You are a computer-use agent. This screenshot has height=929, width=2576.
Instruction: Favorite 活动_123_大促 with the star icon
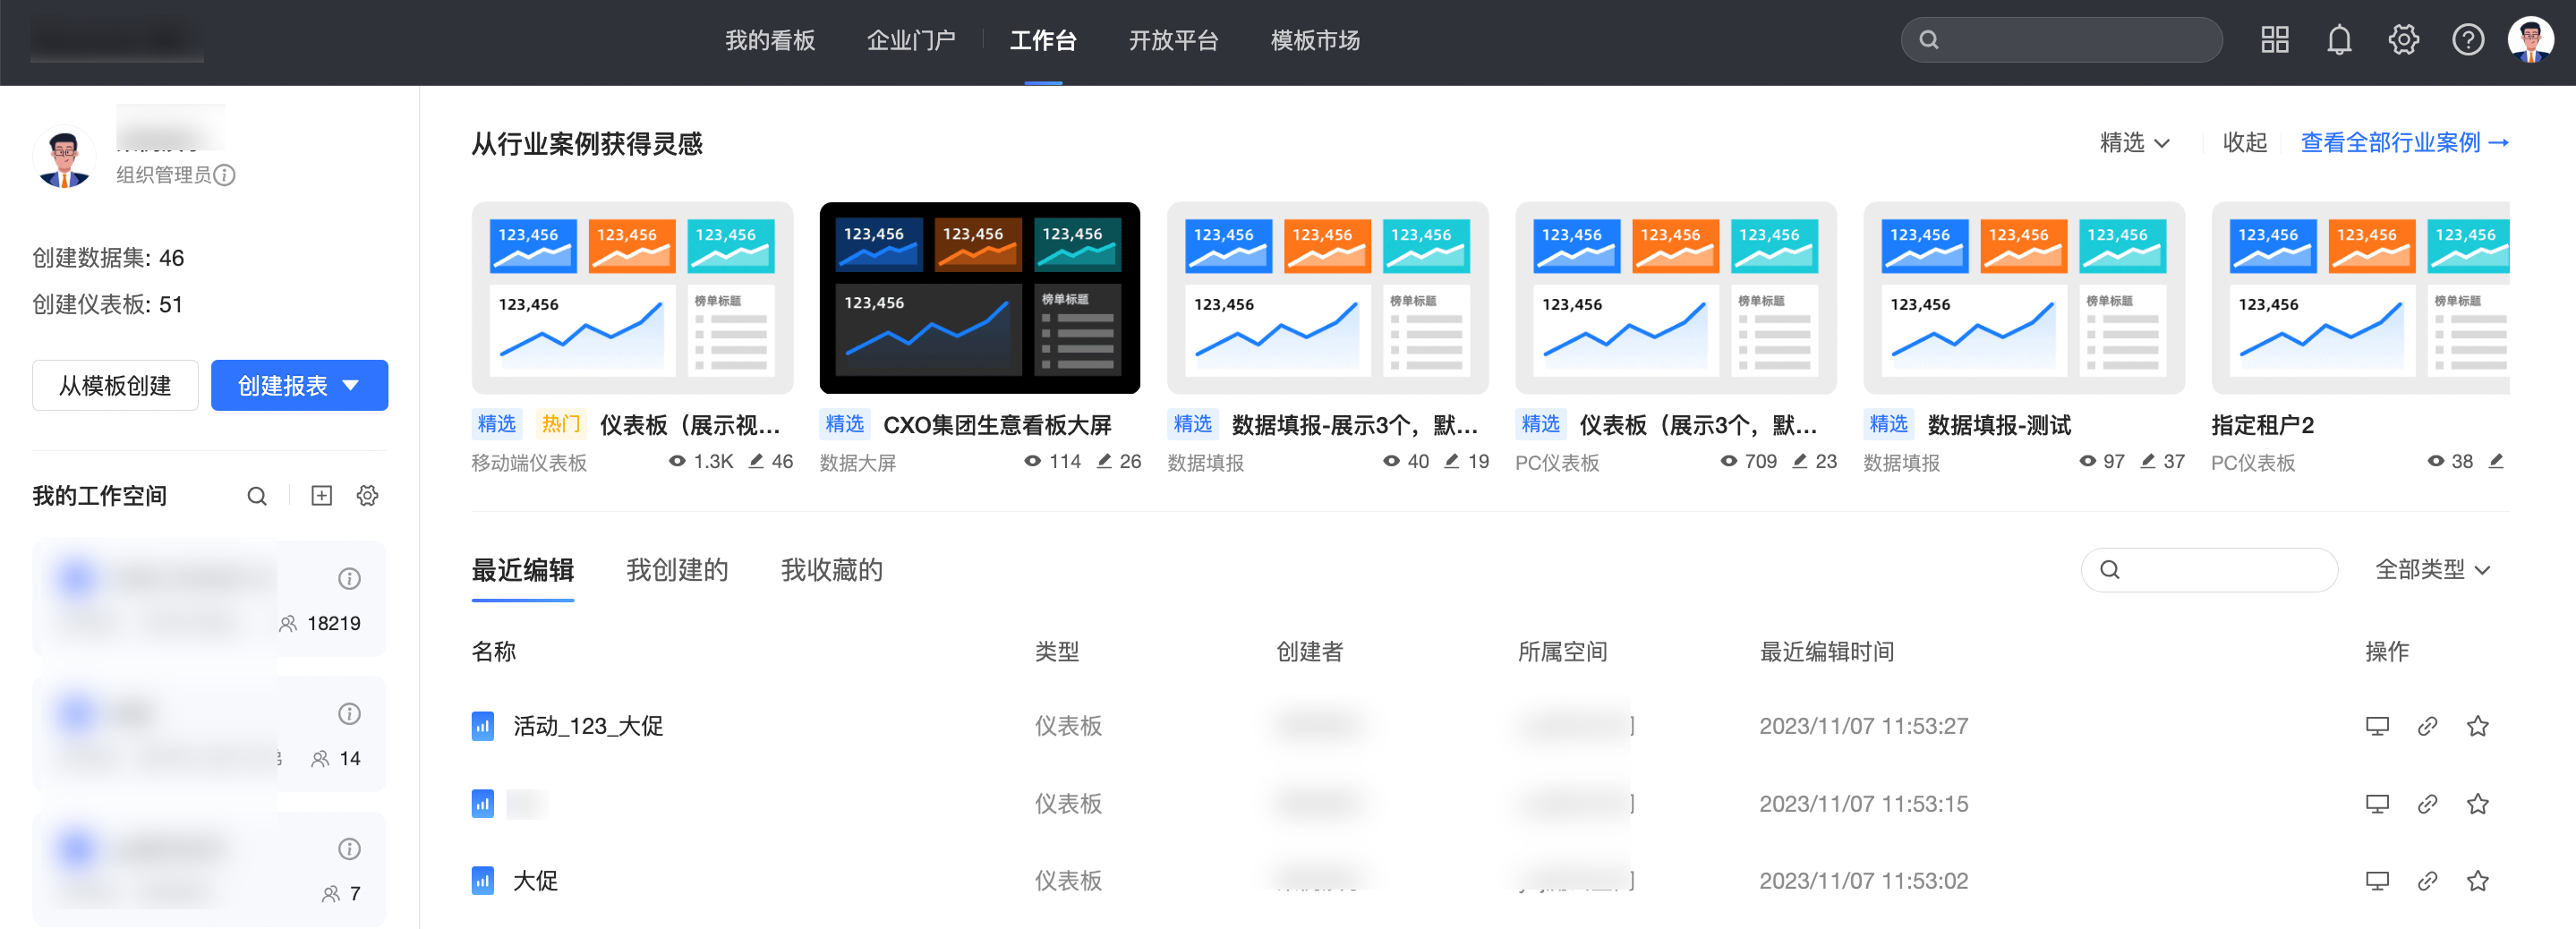(2477, 726)
